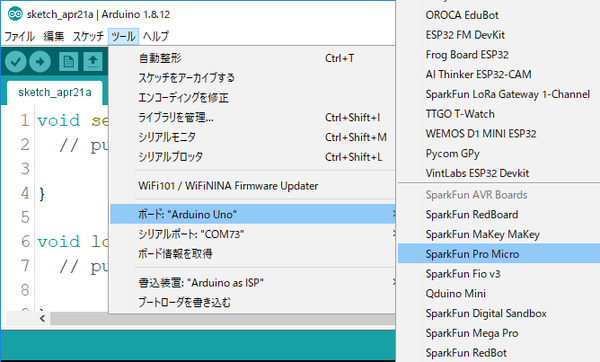Screen dimensions: 600x362
Task: Click the New sketch document icon
Action: tap(68, 62)
